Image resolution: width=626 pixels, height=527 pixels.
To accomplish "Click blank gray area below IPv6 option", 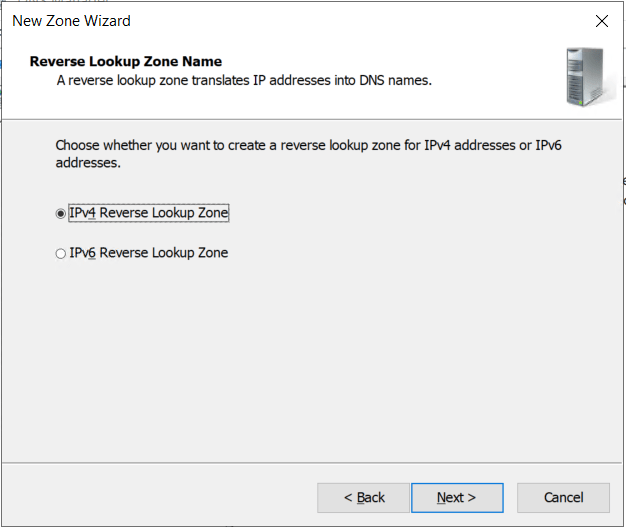I will point(310,360).
